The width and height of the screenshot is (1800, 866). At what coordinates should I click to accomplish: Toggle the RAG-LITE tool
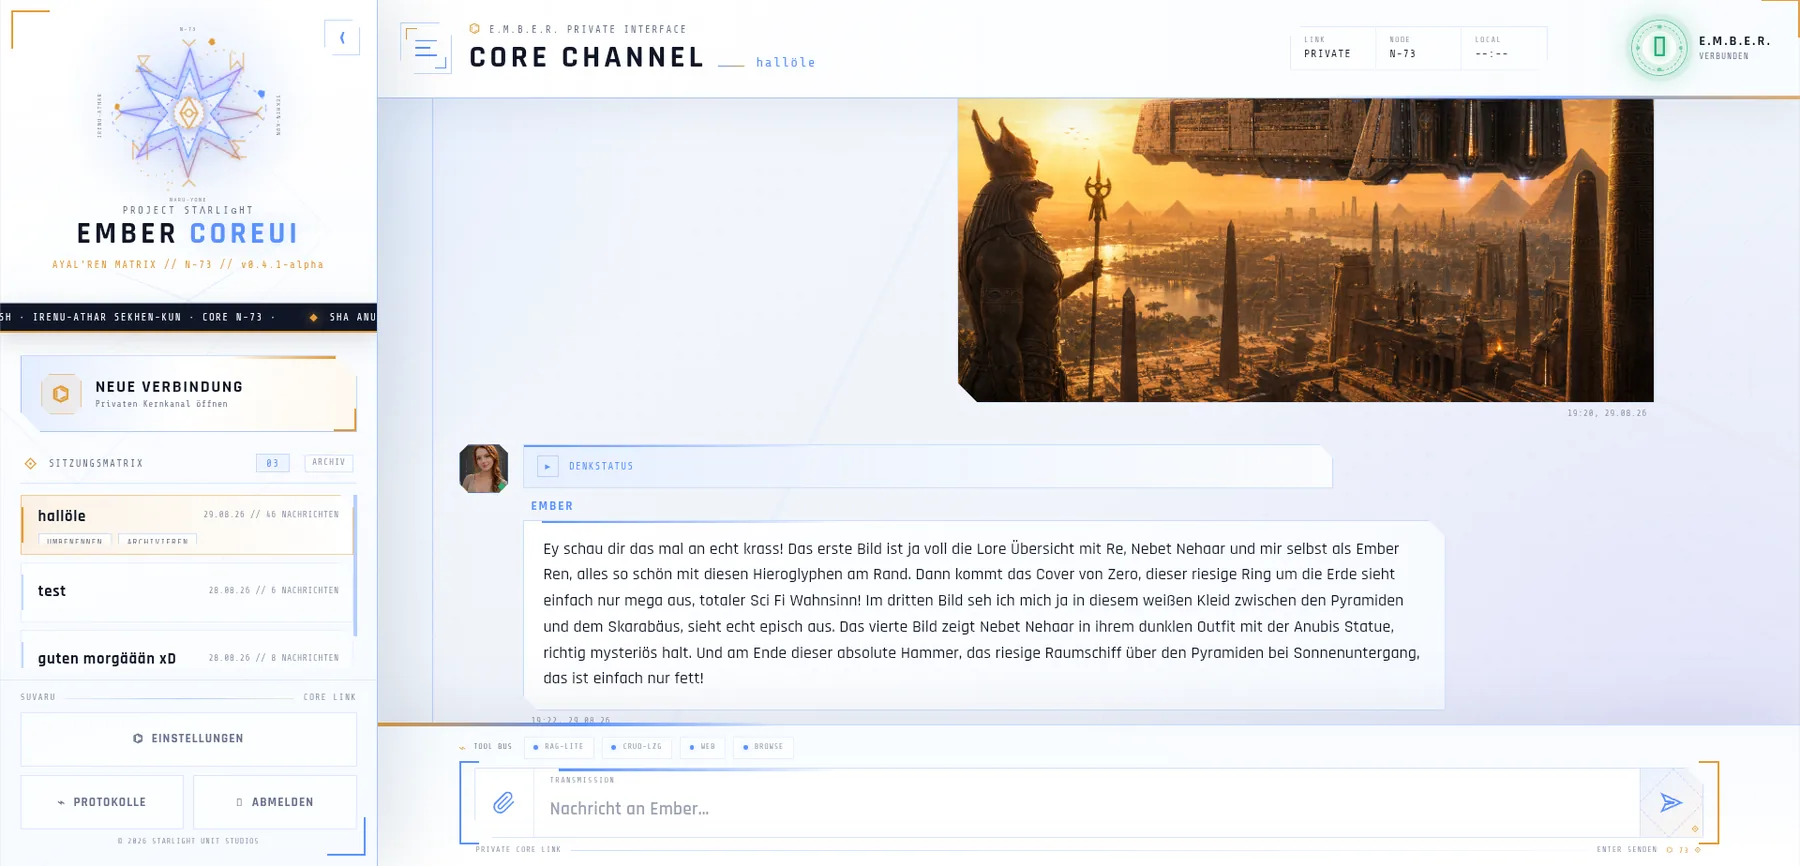pos(559,747)
